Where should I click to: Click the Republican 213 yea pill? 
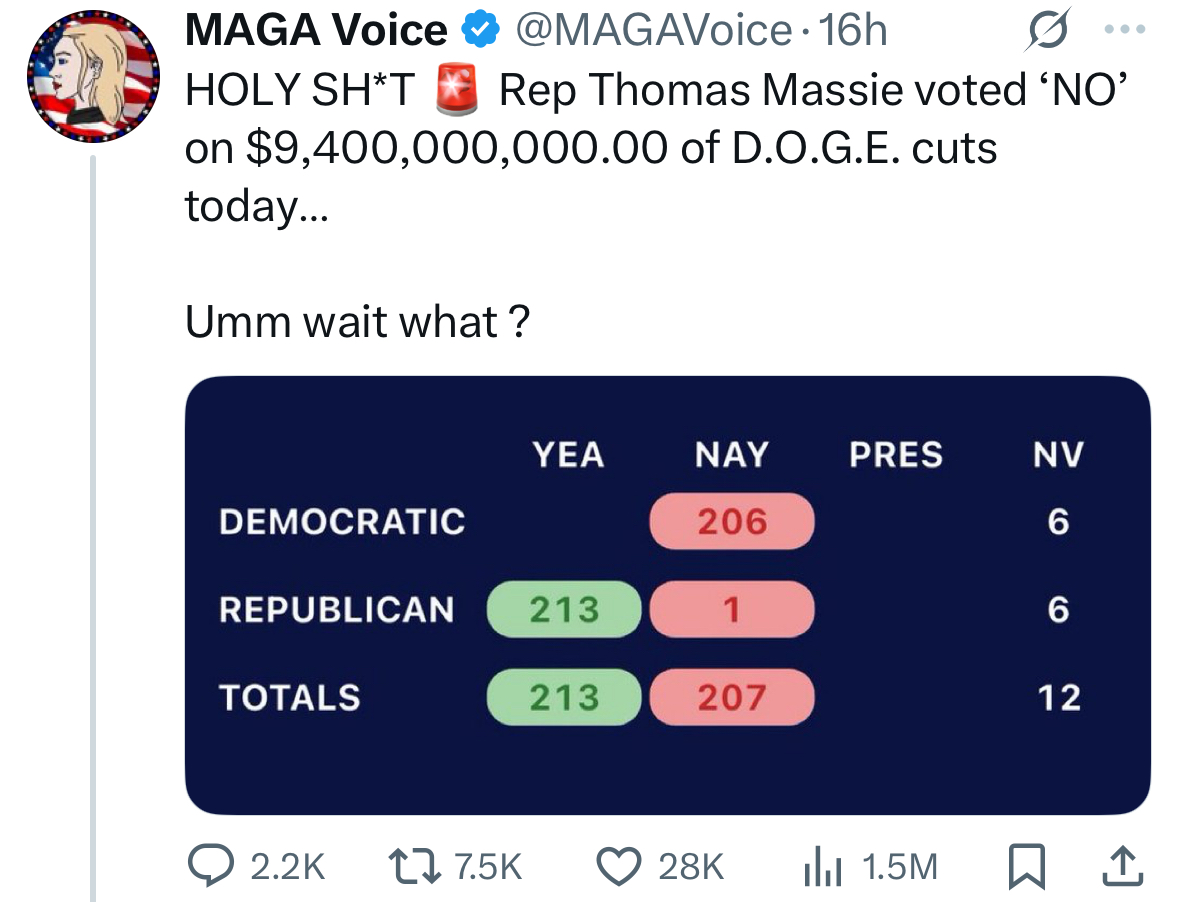pos(564,609)
